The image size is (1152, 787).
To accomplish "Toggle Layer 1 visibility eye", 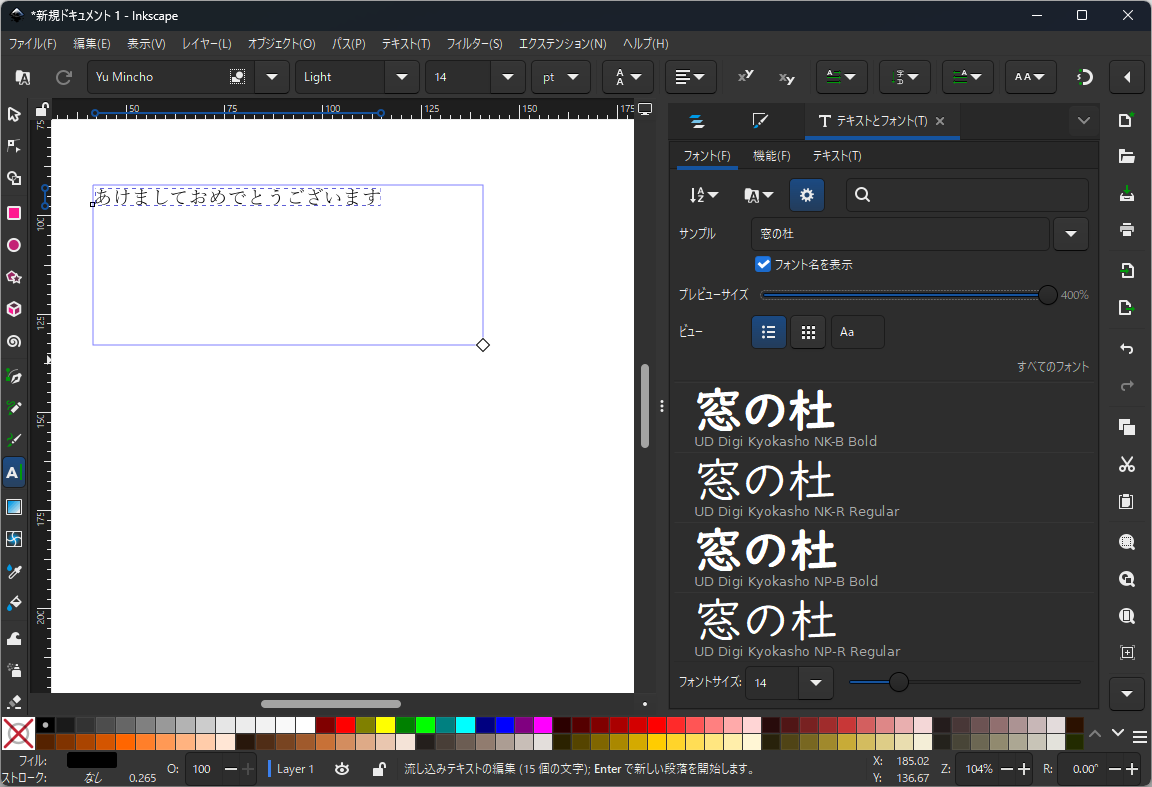I will coord(342,769).
